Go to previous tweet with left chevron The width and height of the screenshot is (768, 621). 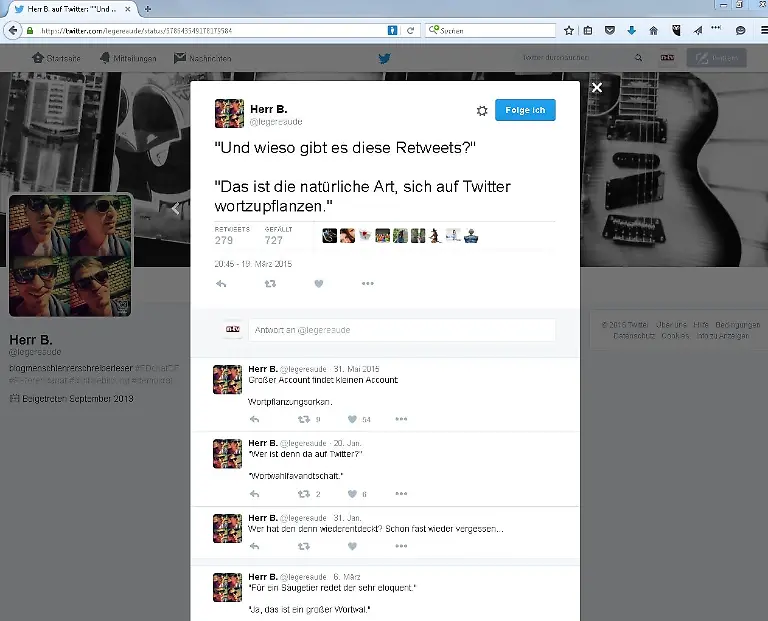pyautogui.click(x=175, y=209)
